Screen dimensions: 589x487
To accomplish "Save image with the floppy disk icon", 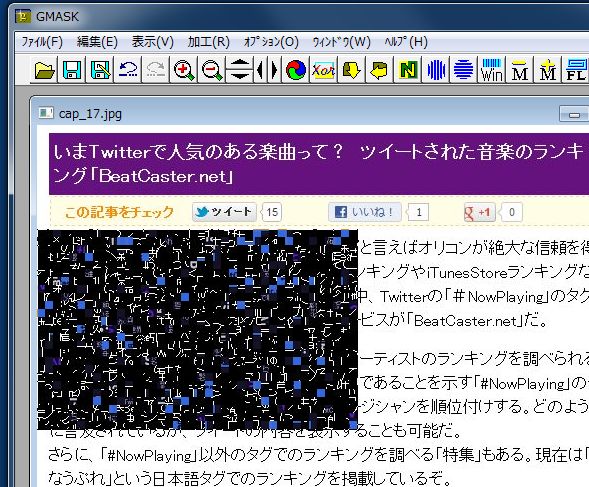I will (x=72, y=70).
